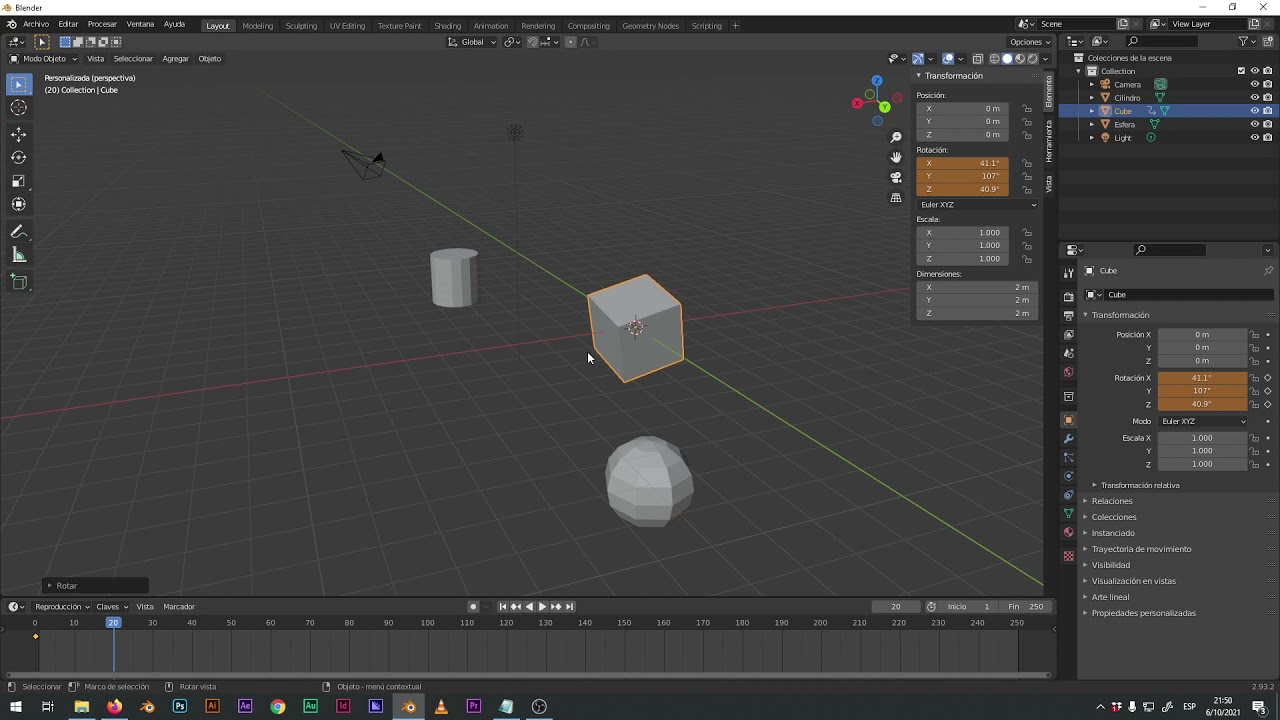The width and height of the screenshot is (1280, 720).
Task: Select the Annotate tool
Action: click(x=19, y=231)
